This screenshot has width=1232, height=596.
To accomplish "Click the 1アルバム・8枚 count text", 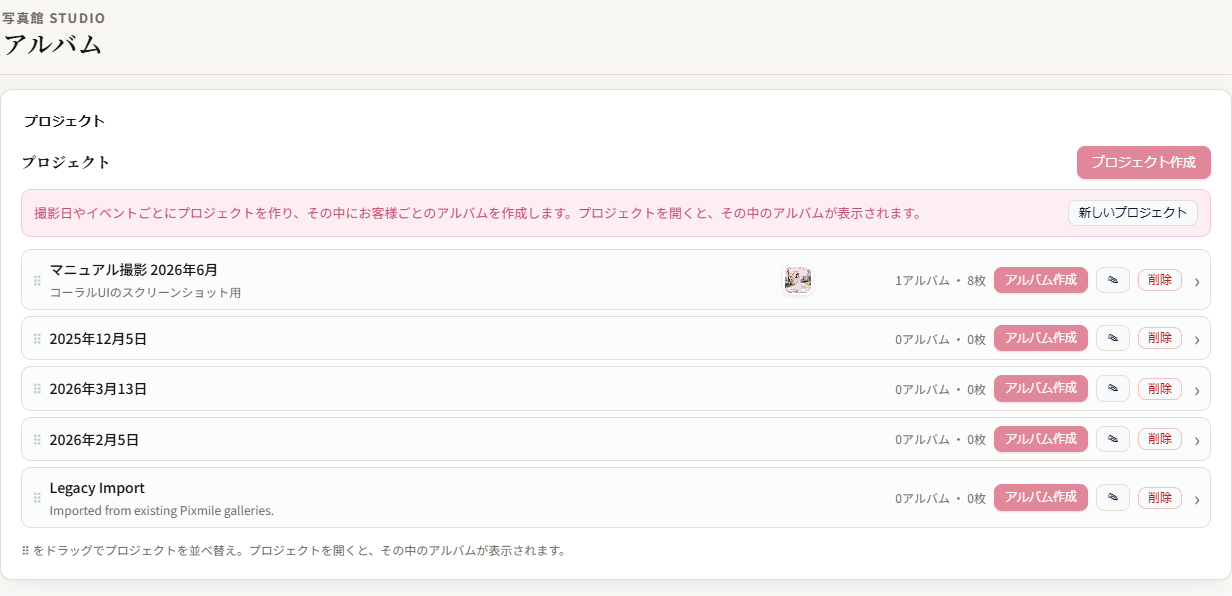I will point(940,281).
